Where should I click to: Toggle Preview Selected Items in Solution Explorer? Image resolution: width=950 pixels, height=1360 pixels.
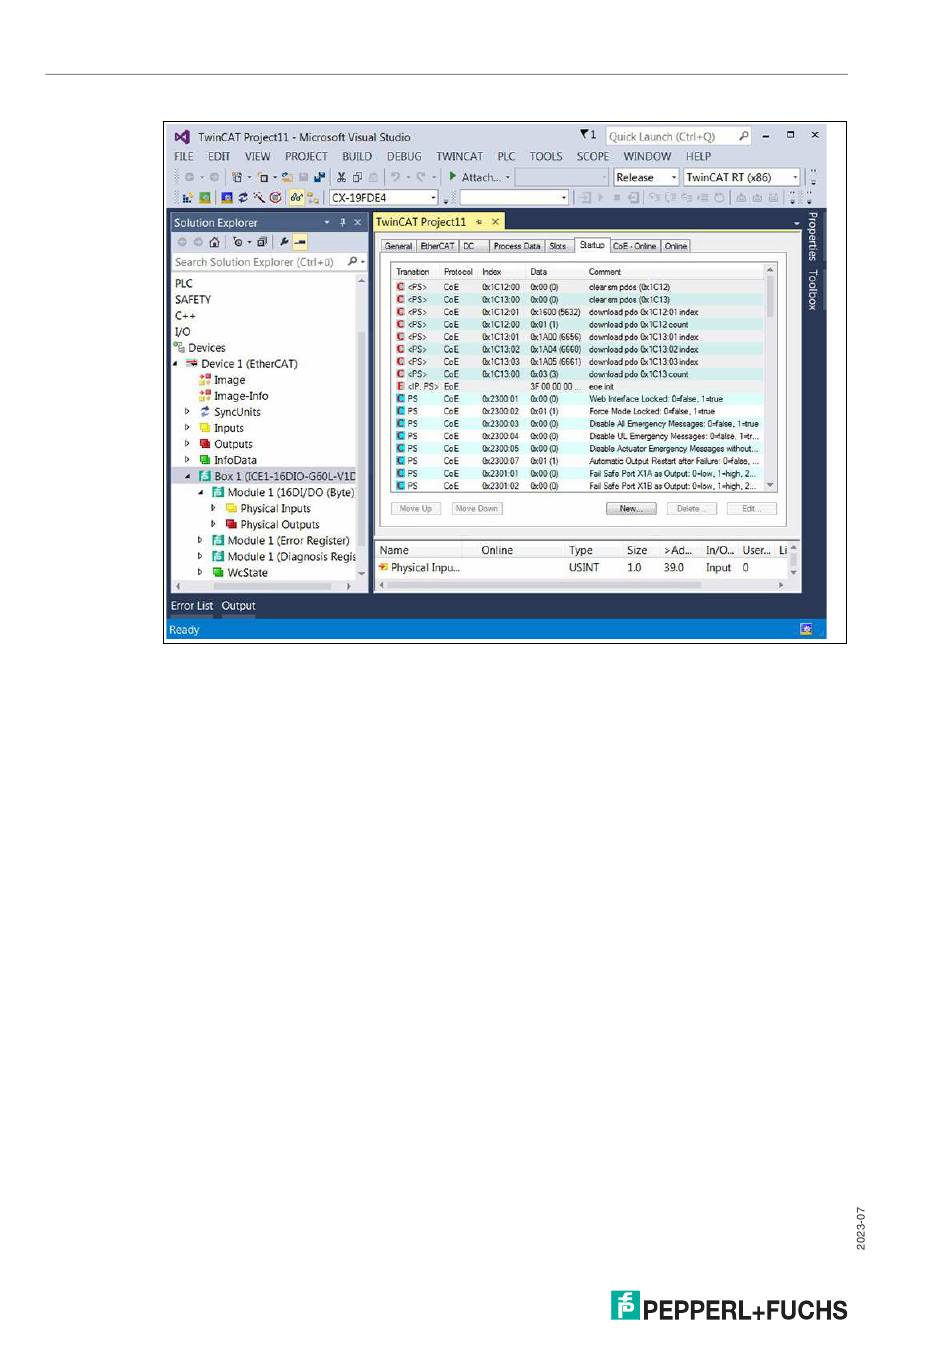point(300,242)
